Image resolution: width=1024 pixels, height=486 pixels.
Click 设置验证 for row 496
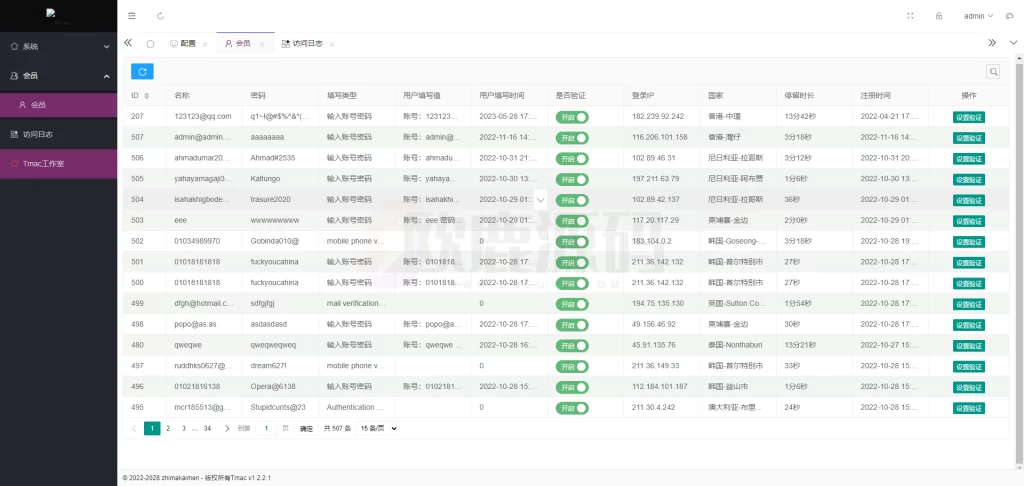click(968, 387)
